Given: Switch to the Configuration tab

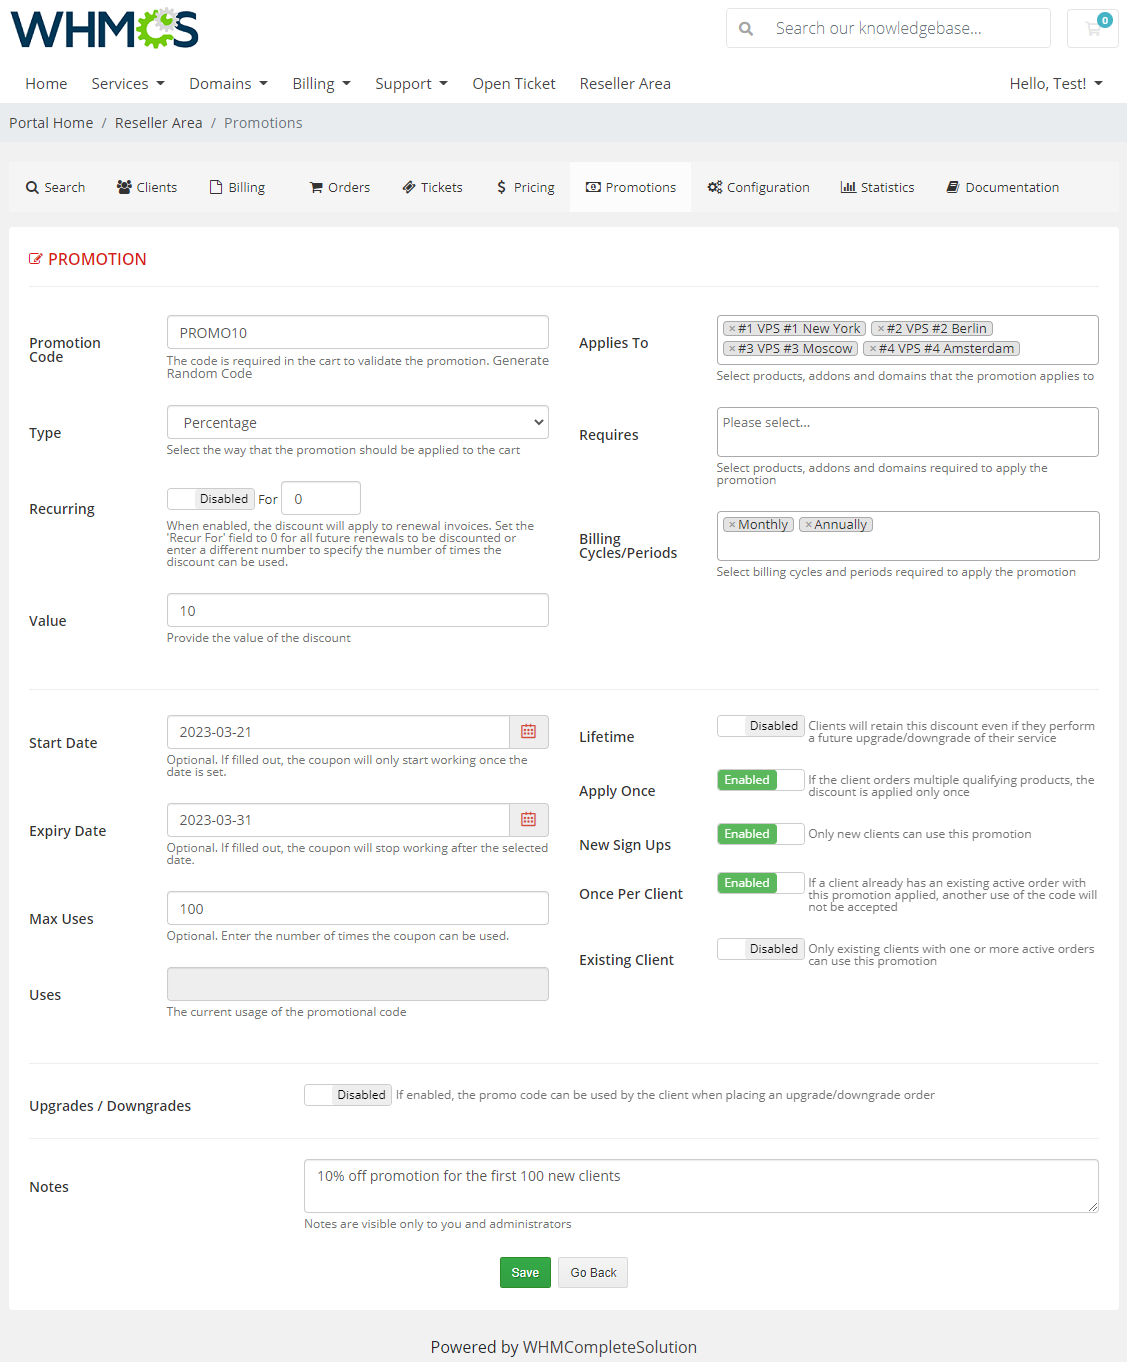Looking at the screenshot, I should (758, 187).
